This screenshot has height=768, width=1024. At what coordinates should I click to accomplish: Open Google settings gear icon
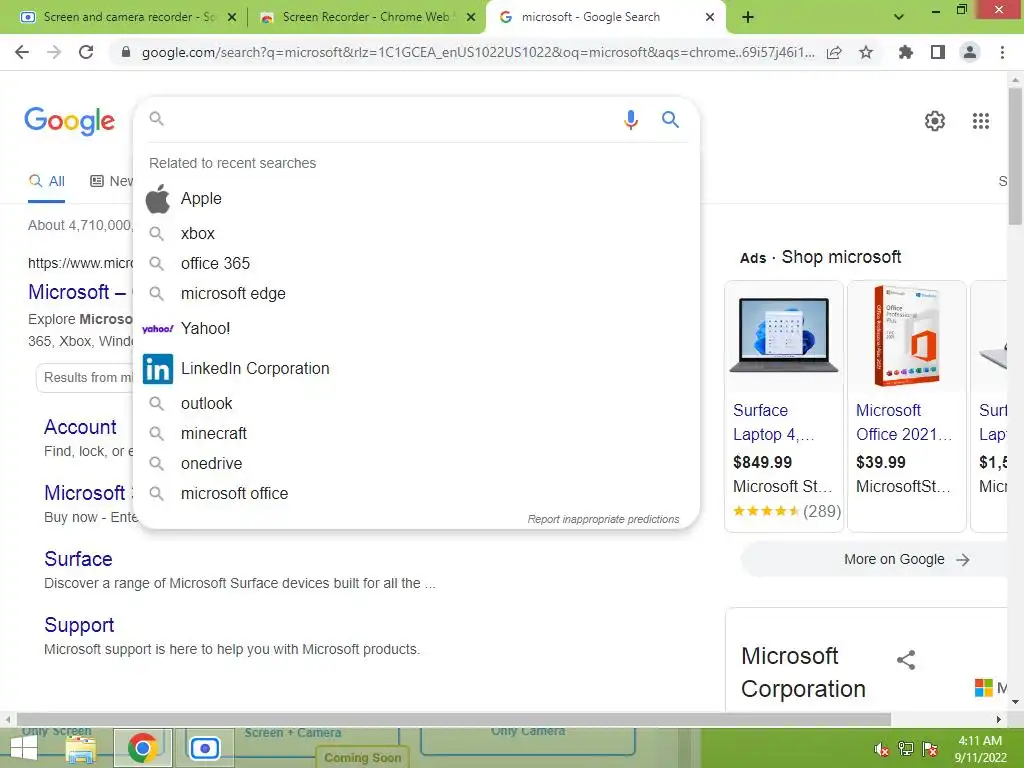click(x=935, y=121)
